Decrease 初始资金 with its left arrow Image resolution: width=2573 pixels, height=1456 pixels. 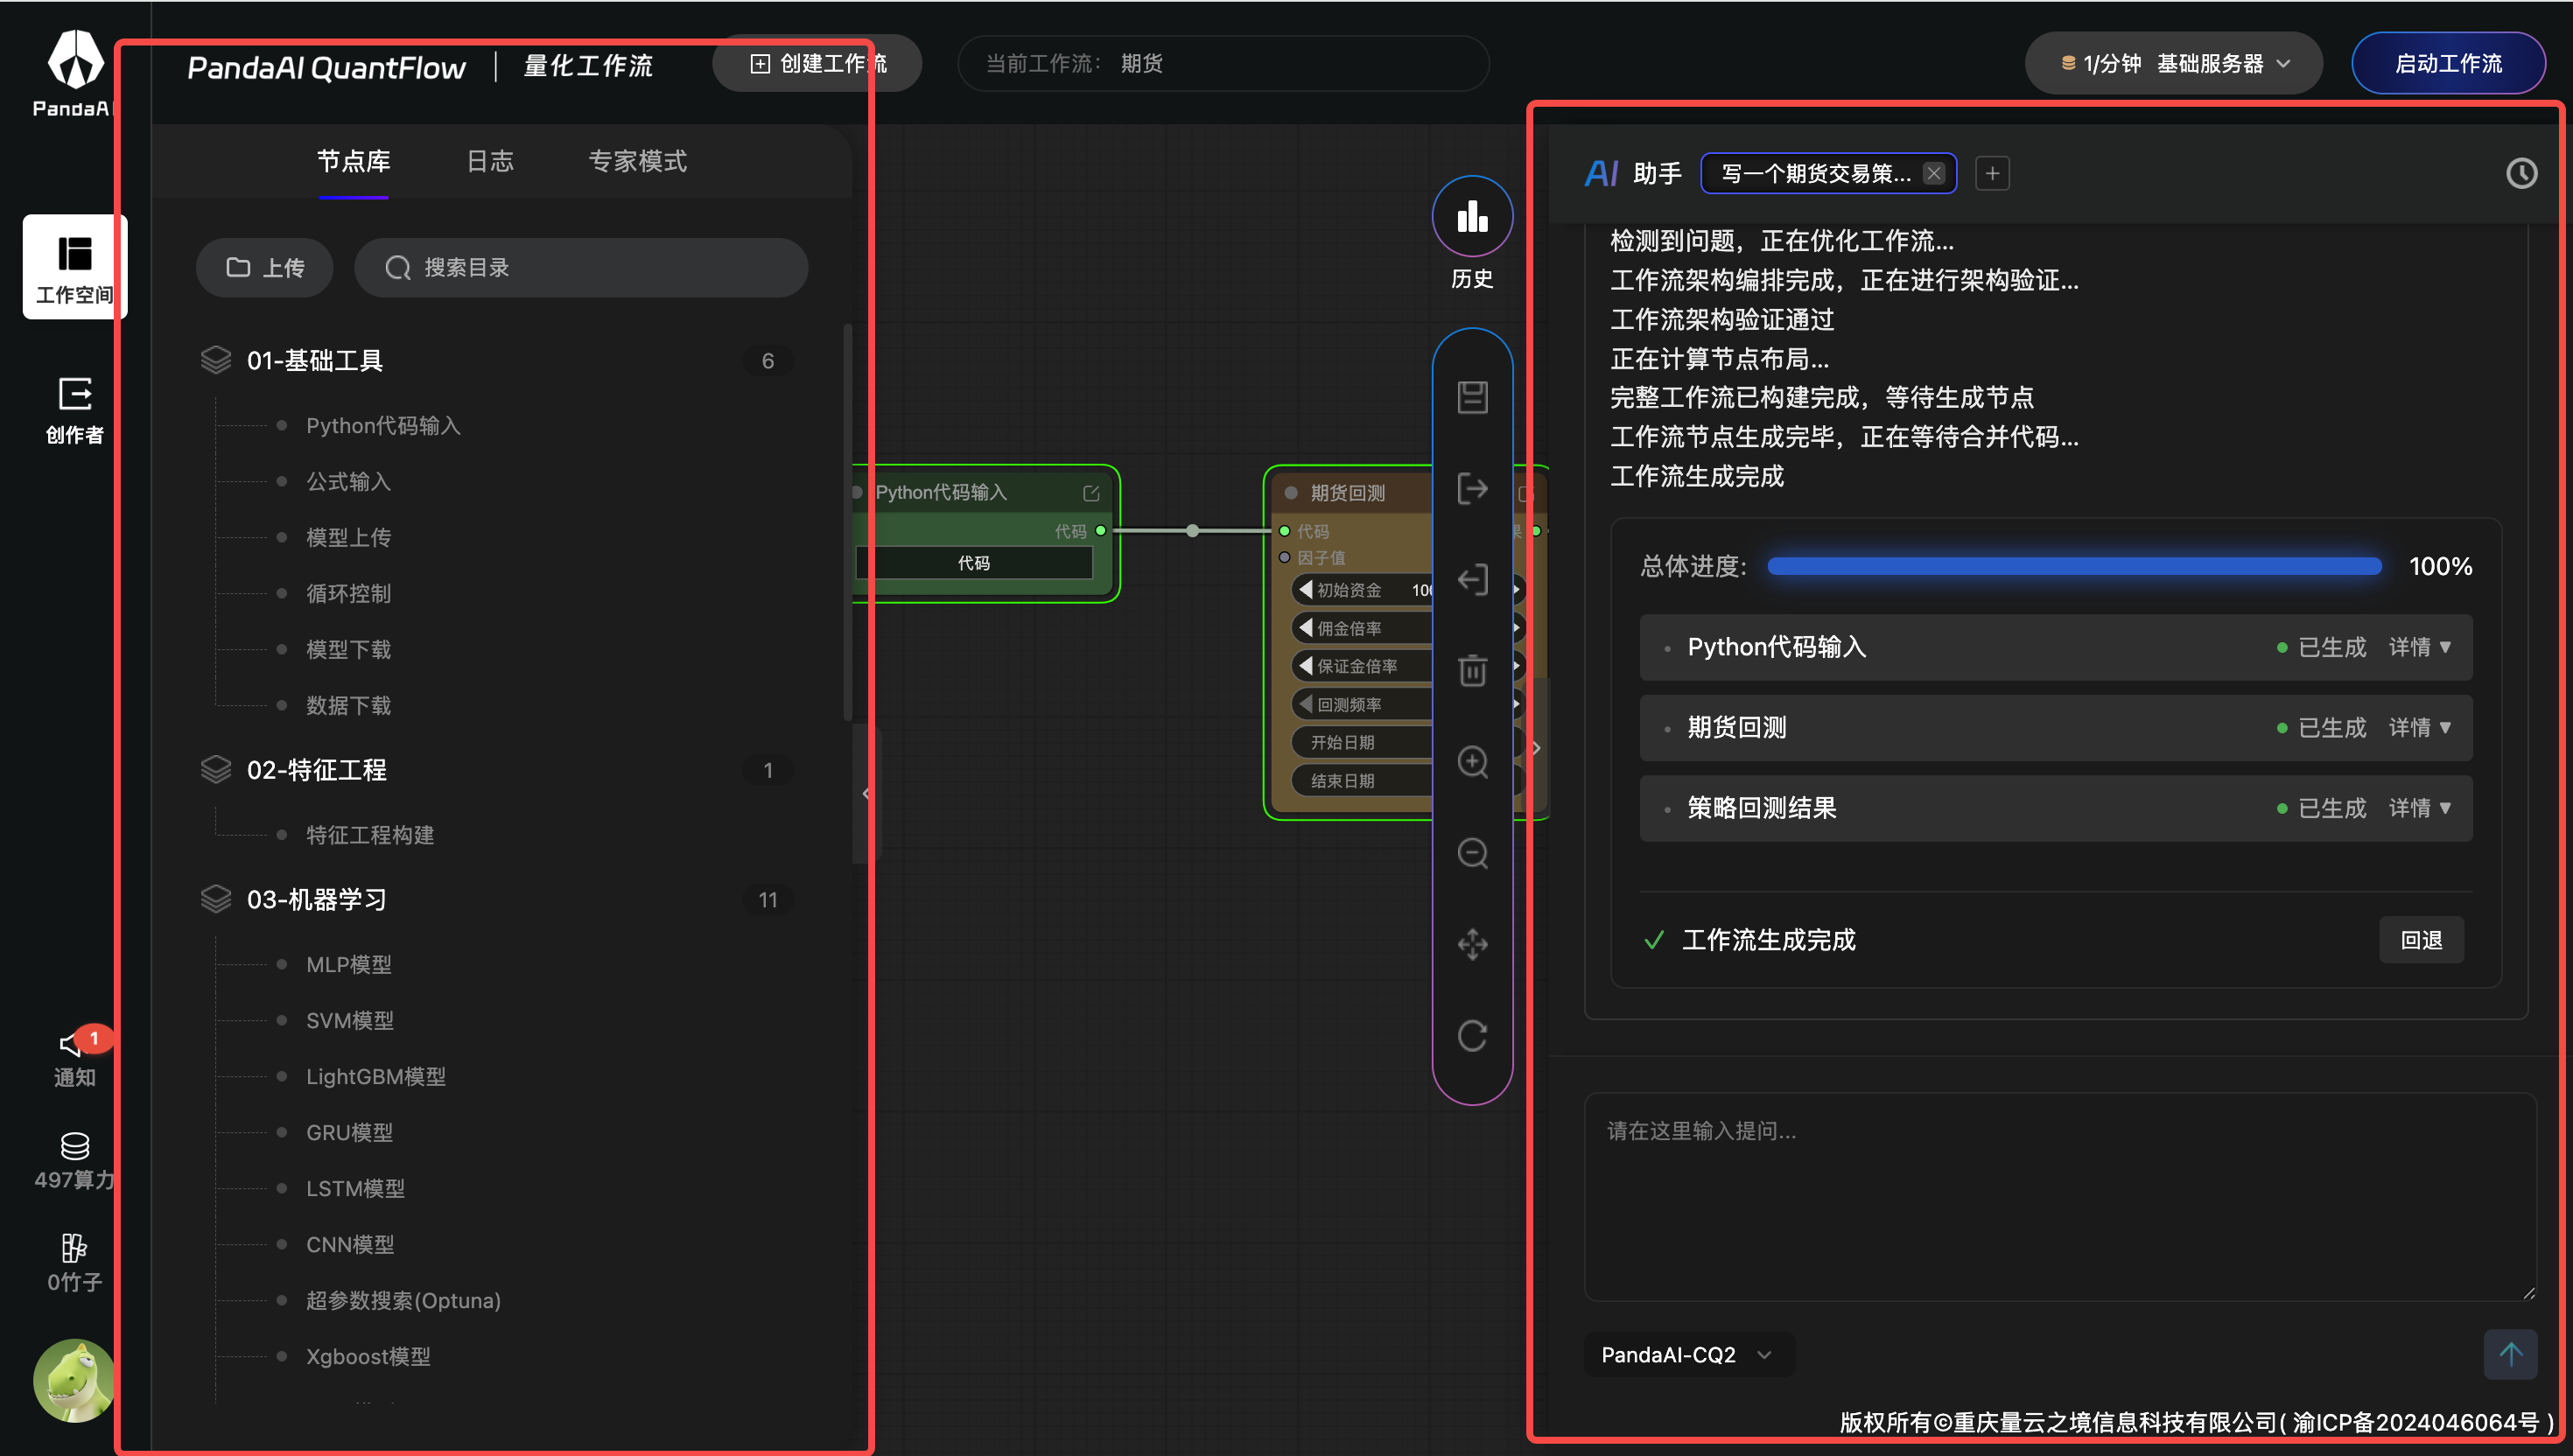(x=1305, y=590)
